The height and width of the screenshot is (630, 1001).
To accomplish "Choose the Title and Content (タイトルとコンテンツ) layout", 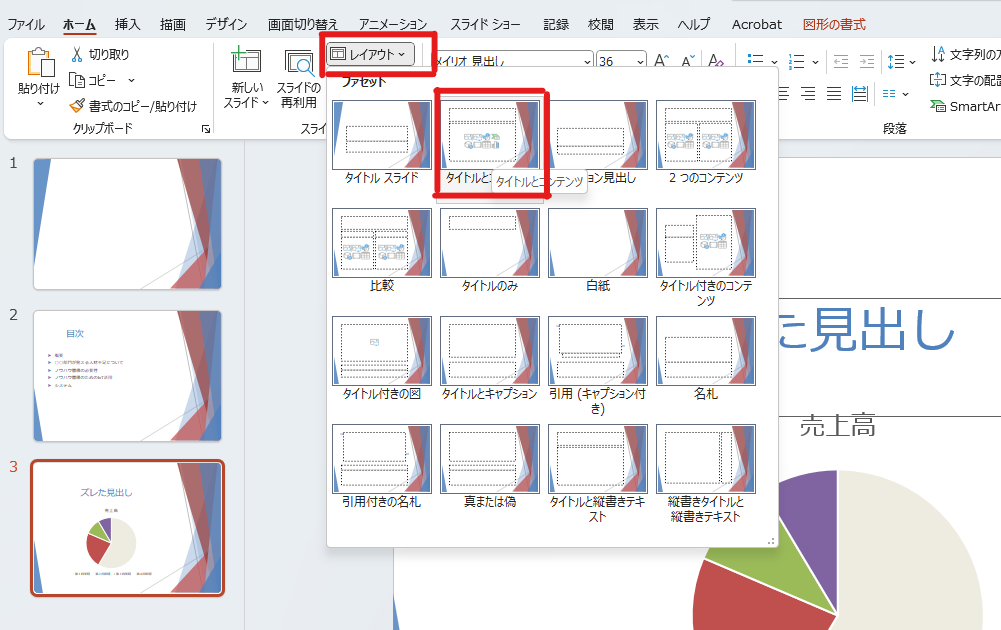I will pos(489,135).
